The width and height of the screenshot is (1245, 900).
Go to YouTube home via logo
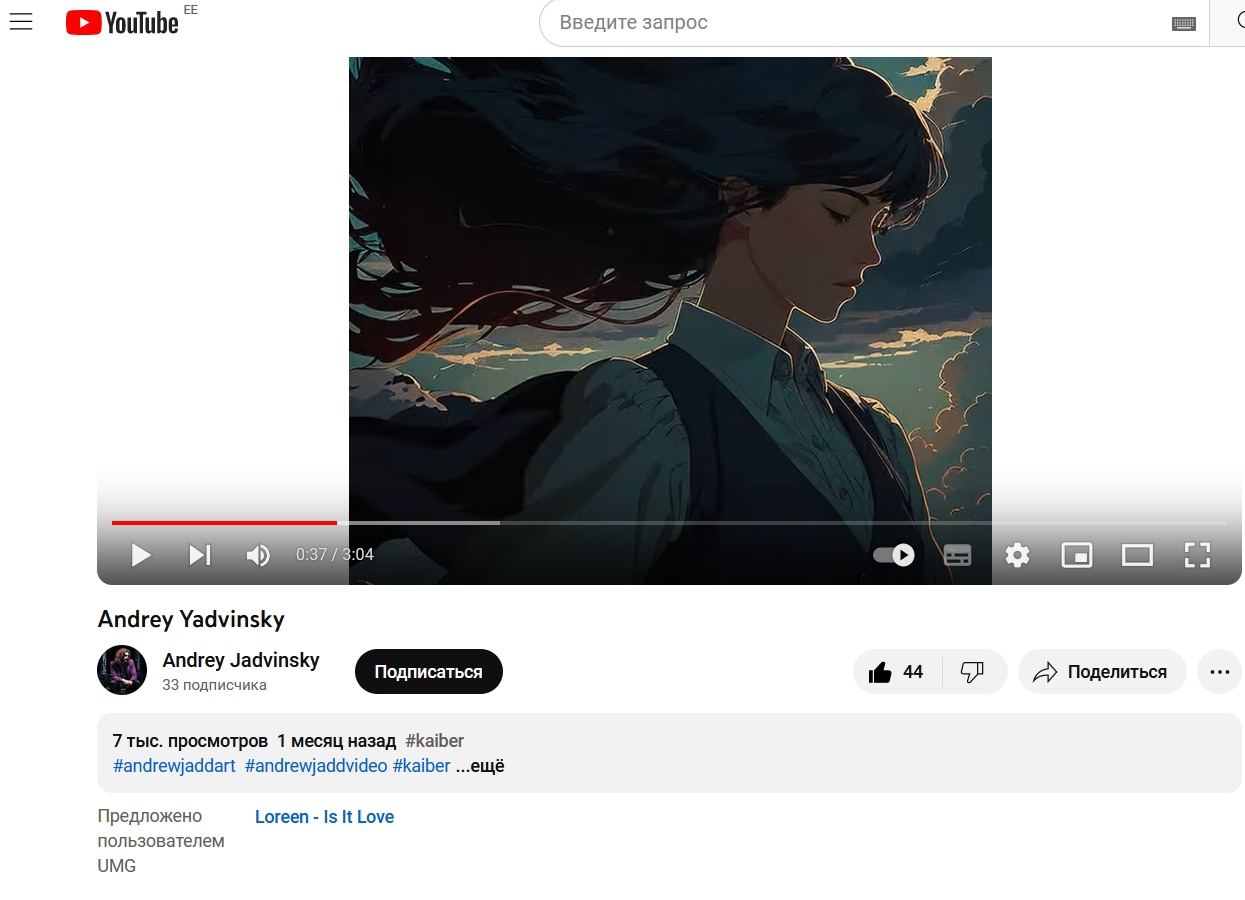tap(122, 22)
